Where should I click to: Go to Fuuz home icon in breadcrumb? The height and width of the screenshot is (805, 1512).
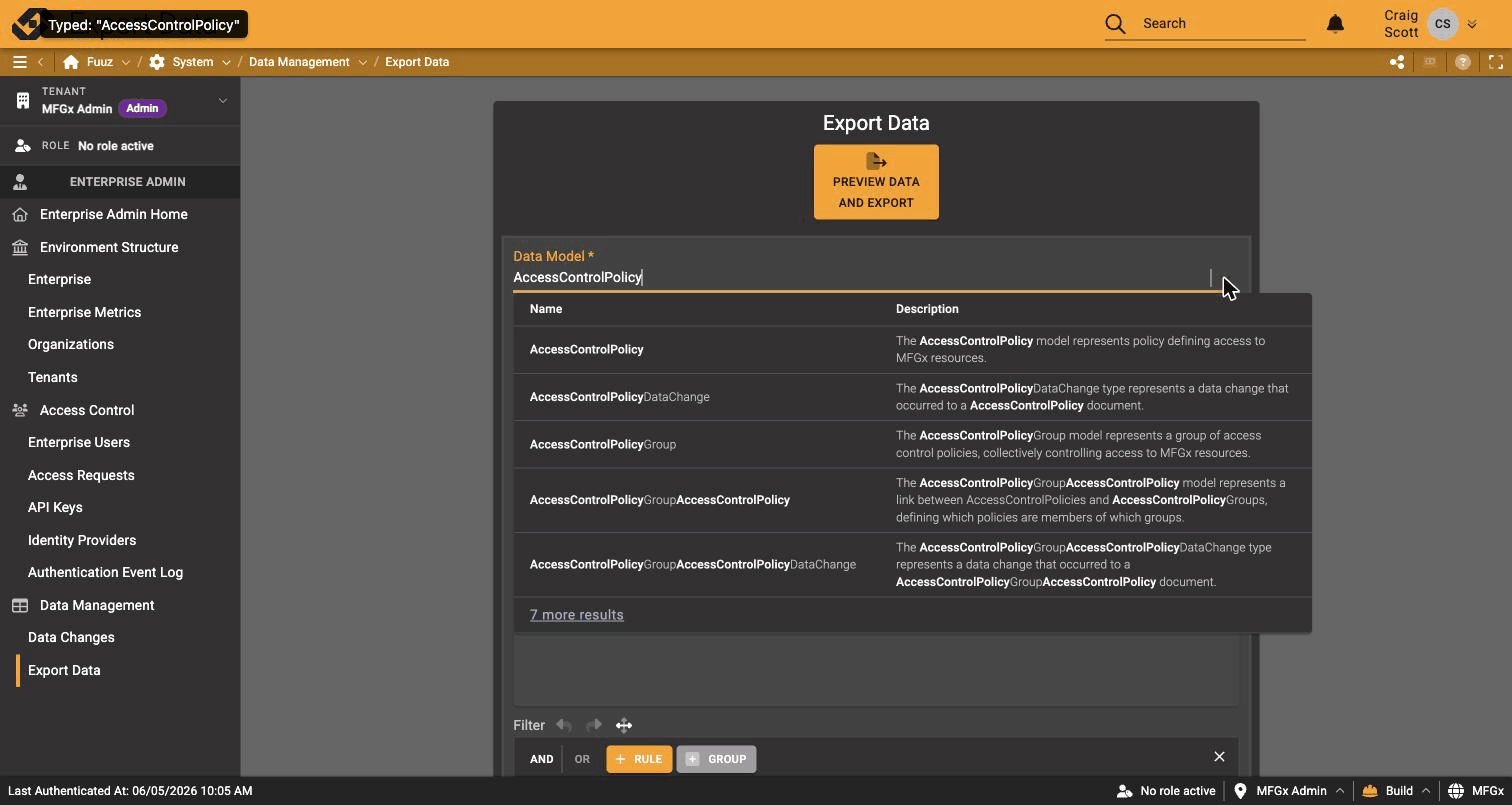pos(71,62)
